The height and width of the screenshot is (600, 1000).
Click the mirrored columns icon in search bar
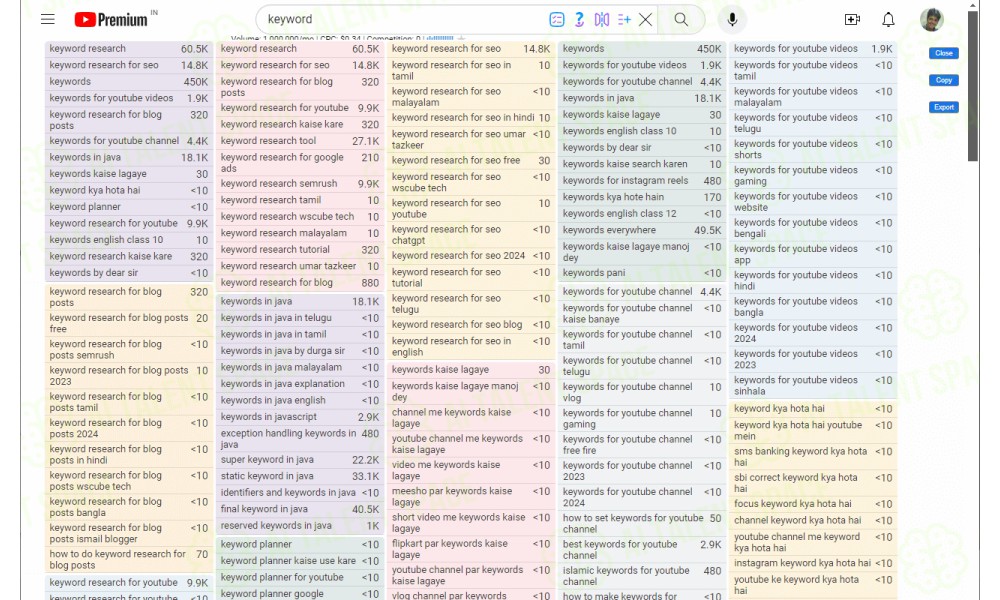[x=601, y=20]
